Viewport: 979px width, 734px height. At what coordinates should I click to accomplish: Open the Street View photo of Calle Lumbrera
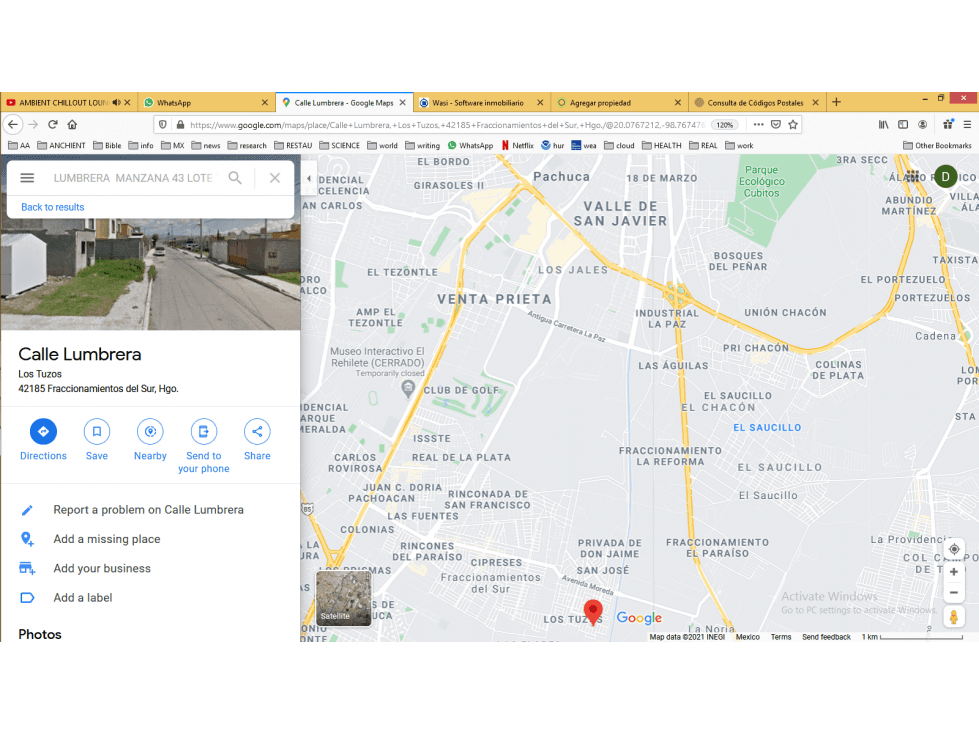click(150, 274)
